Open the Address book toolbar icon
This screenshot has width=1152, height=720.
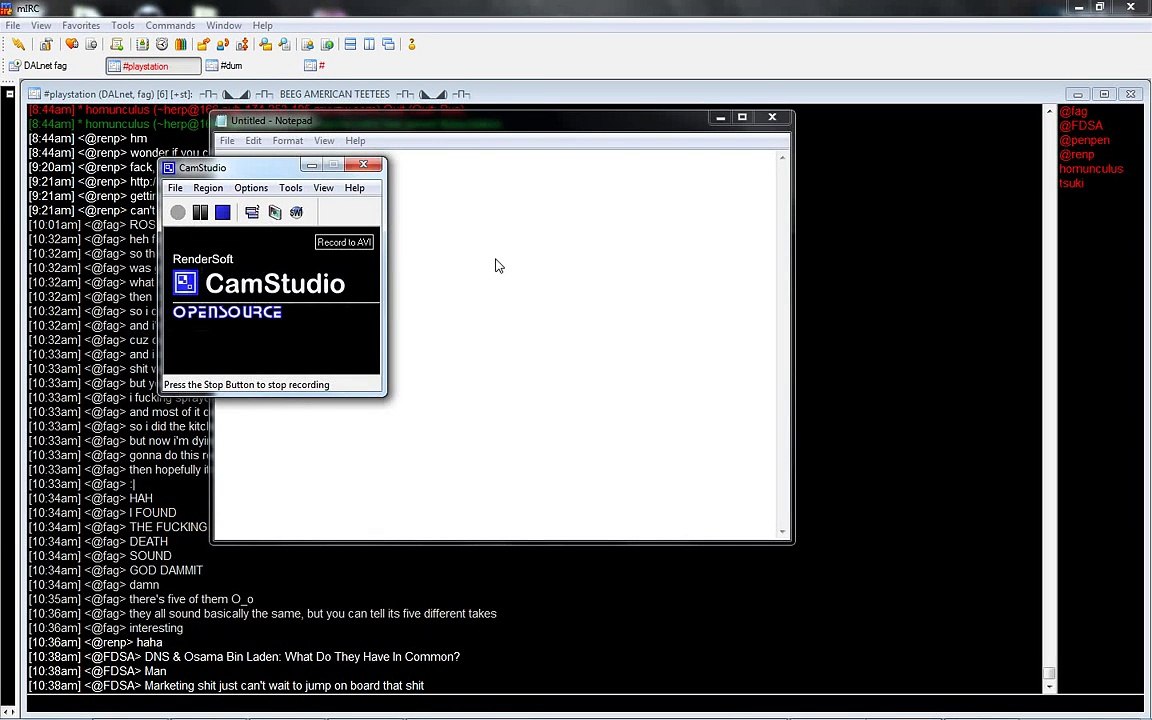coord(143,45)
